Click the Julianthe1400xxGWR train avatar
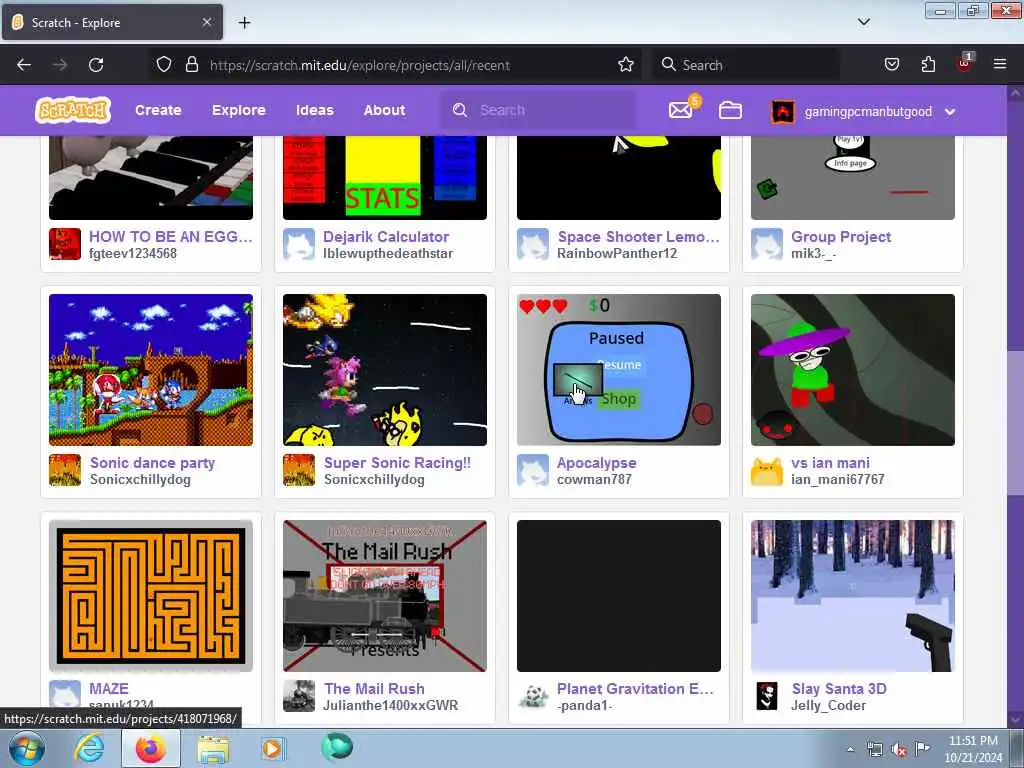1024x768 pixels. 298,696
